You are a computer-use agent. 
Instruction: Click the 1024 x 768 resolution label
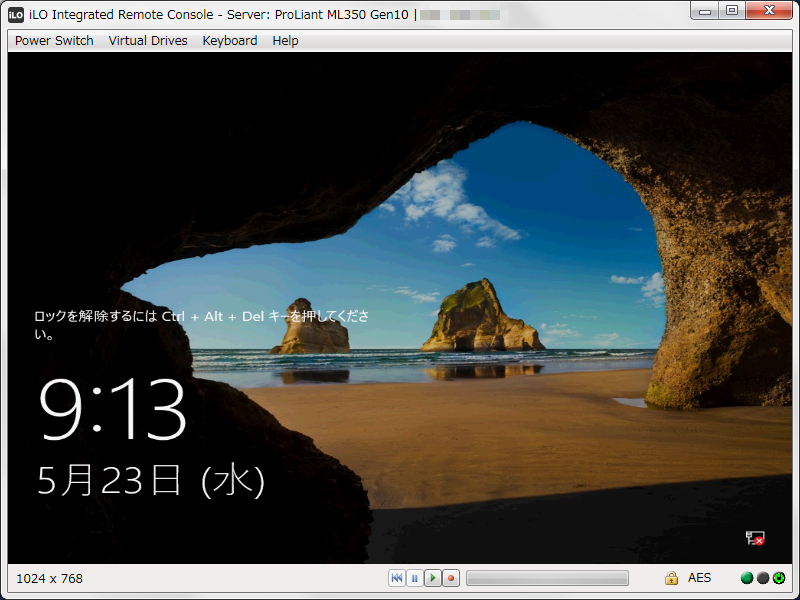(48, 577)
